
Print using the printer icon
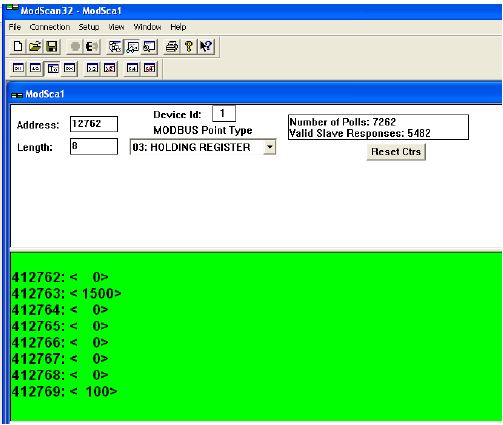point(172,47)
